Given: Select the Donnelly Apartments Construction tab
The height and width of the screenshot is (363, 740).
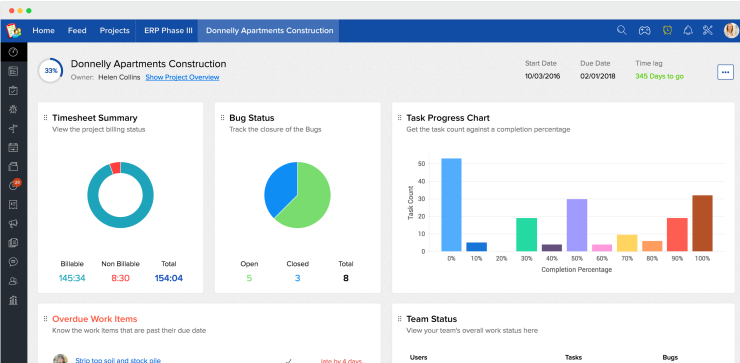Looking at the screenshot, I should [269, 31].
